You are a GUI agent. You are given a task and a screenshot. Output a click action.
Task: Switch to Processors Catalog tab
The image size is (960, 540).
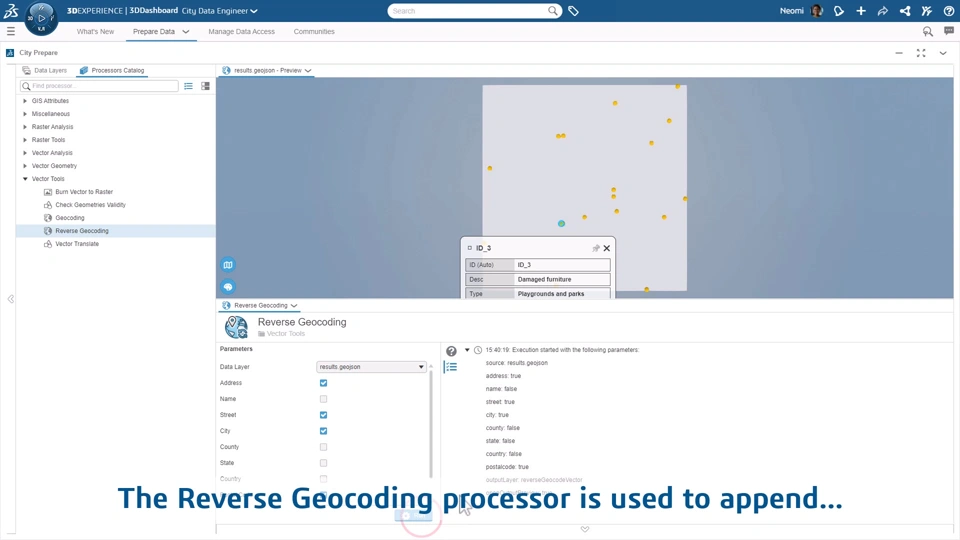click(x=112, y=70)
